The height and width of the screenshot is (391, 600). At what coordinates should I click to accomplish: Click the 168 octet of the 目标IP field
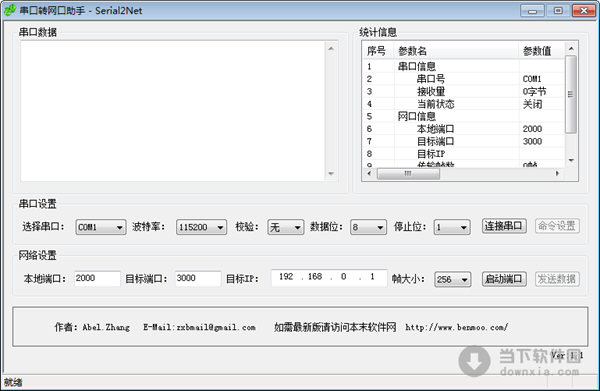click(315, 277)
